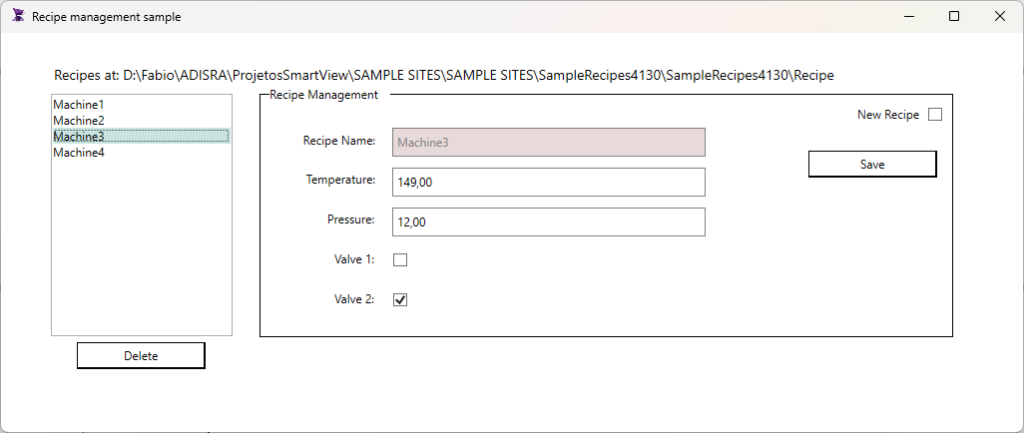Click the Recipe Name field showing Machine3

click(548, 142)
